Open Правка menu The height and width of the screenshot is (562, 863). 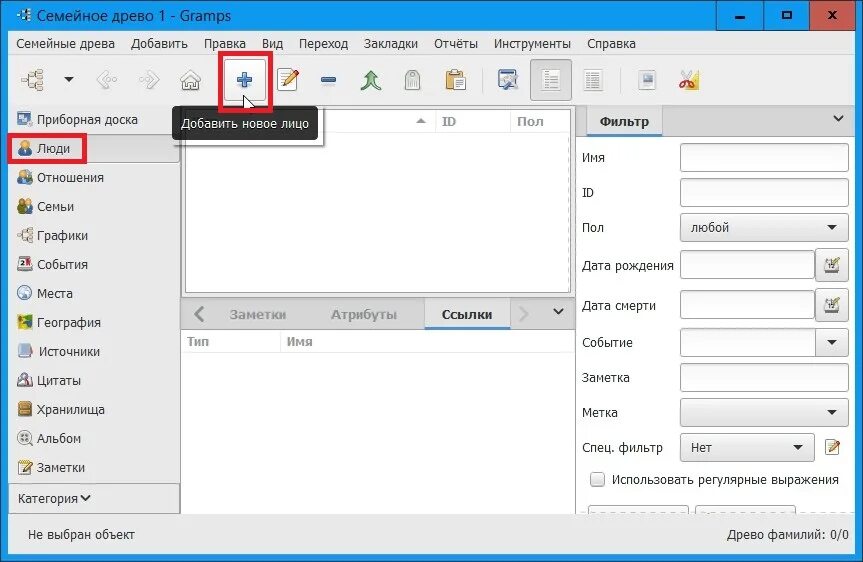coord(225,43)
